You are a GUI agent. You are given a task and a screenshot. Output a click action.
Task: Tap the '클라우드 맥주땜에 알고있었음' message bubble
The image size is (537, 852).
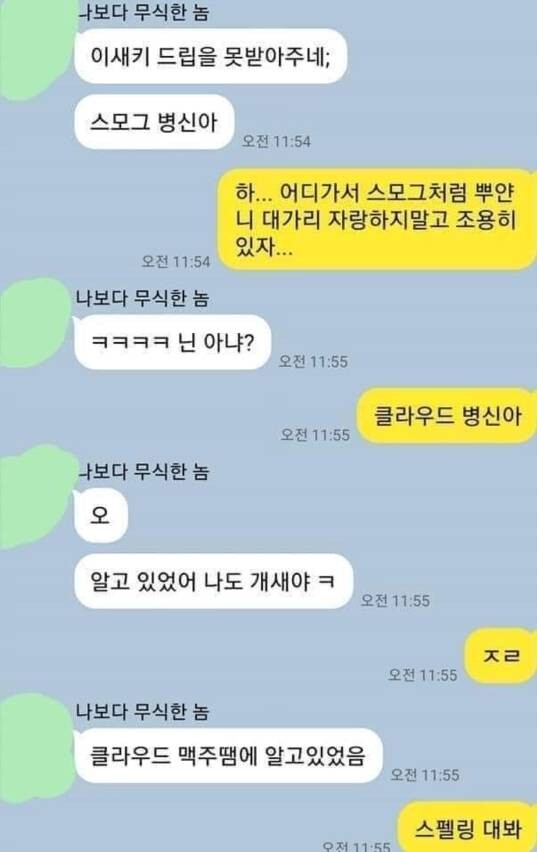(228, 756)
